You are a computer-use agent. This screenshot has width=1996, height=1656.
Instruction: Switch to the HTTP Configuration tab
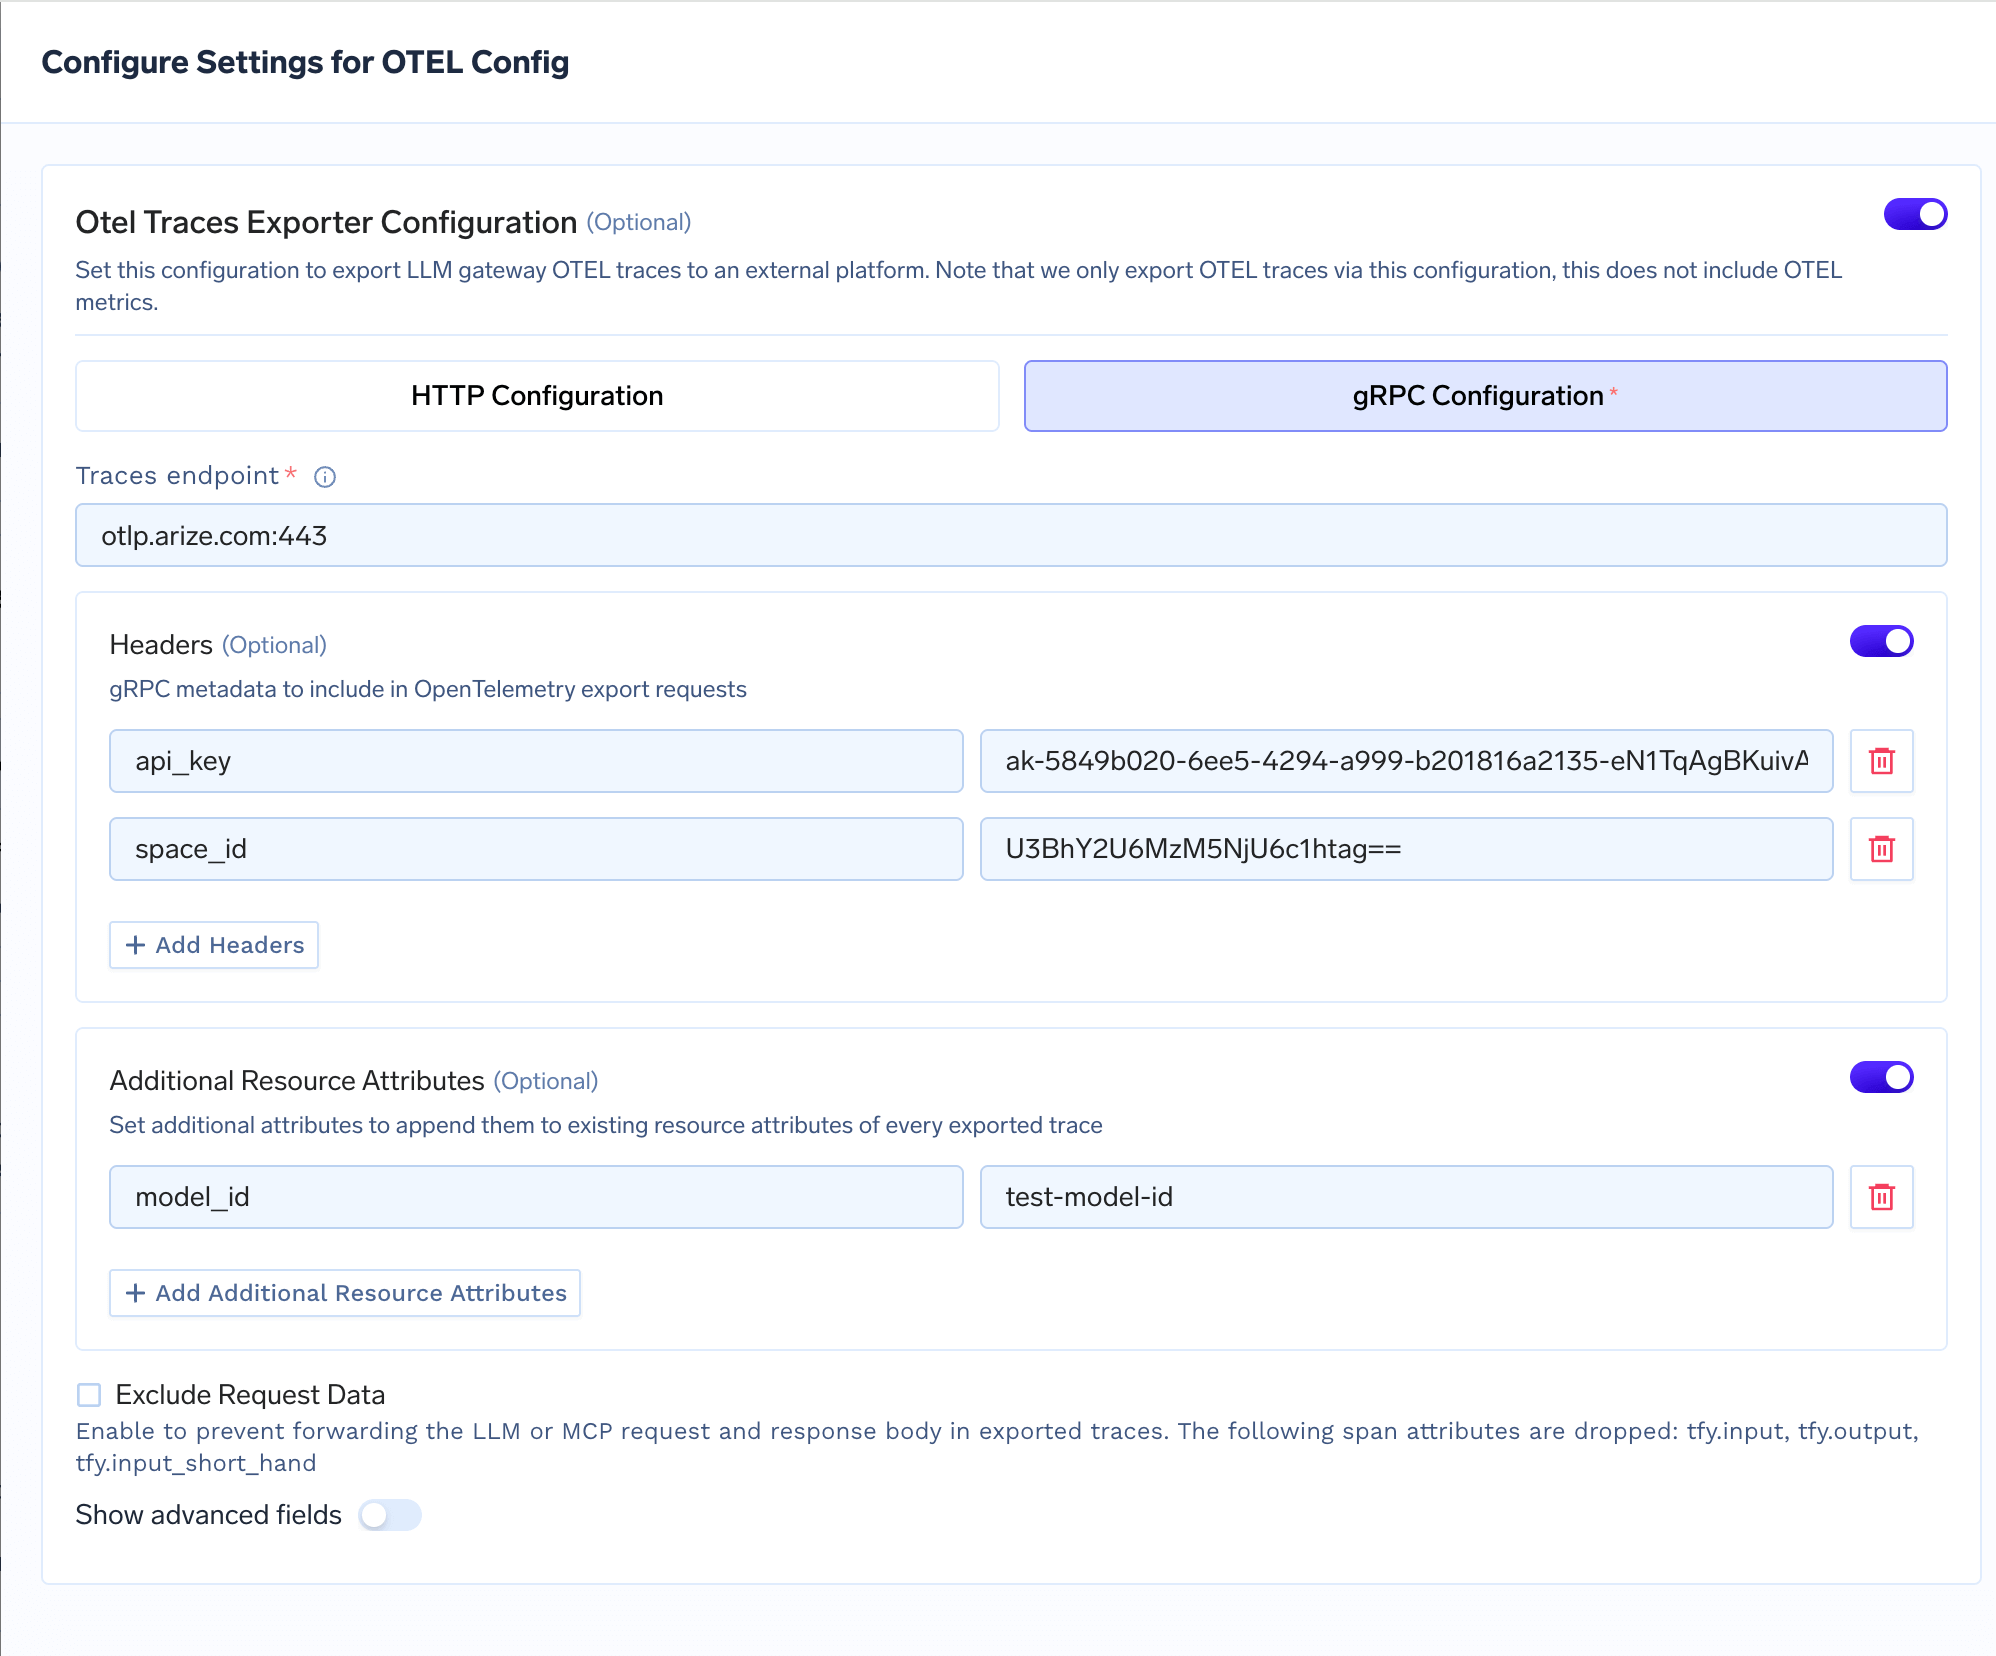[536, 395]
